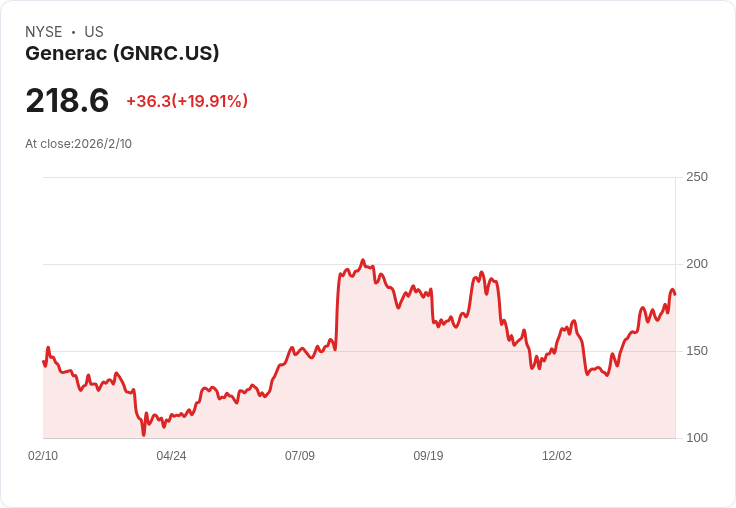Image resolution: width=736 pixels, height=508 pixels.
Task: Click the rightmost end of the price line
Action: (675, 293)
